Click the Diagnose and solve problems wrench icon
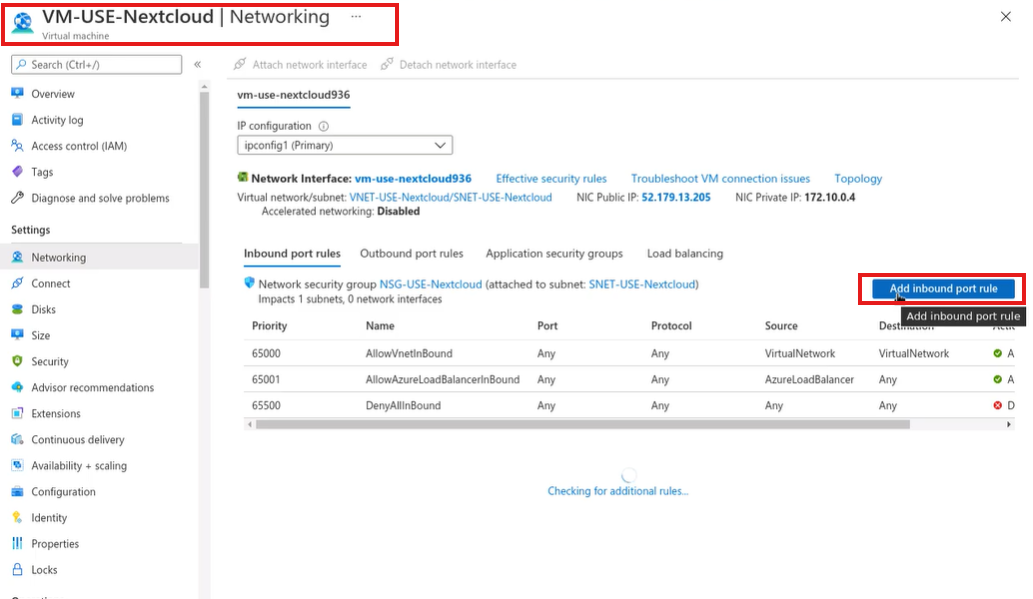Screen dimensions: 1033x599 point(18,198)
